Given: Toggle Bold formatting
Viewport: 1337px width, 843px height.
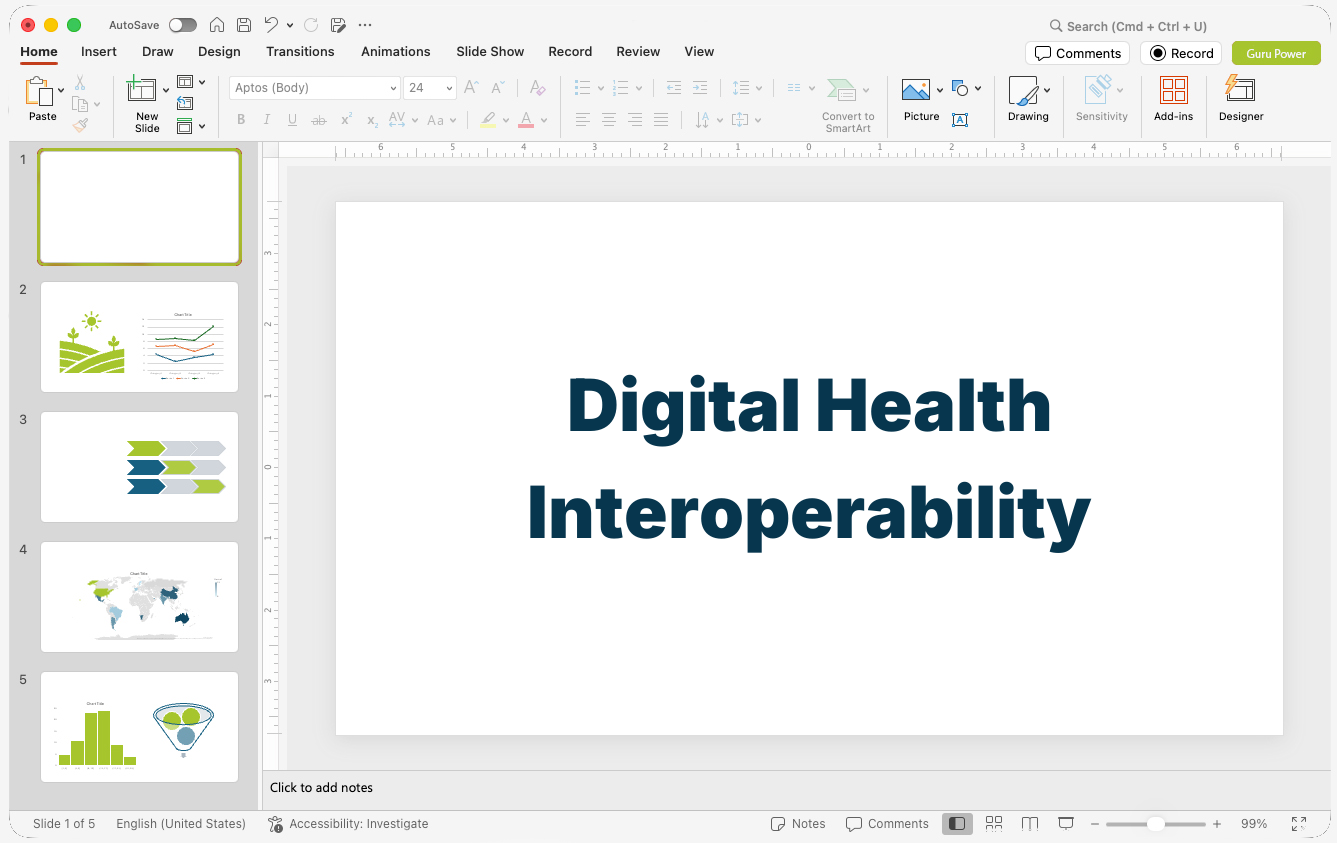Looking at the screenshot, I should pos(241,120).
